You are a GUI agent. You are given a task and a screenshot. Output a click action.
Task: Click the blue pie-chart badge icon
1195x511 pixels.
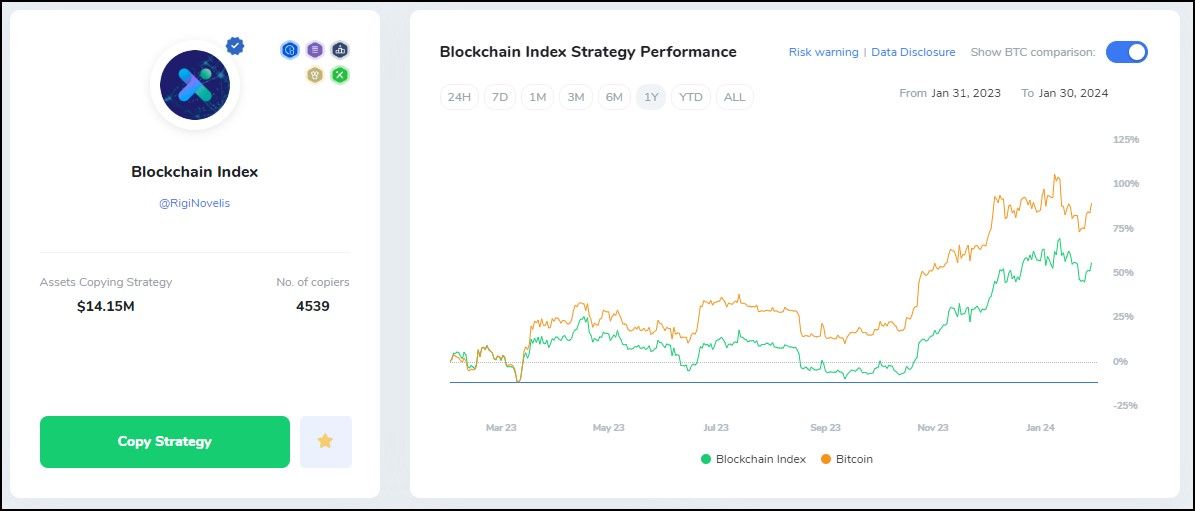pos(290,49)
